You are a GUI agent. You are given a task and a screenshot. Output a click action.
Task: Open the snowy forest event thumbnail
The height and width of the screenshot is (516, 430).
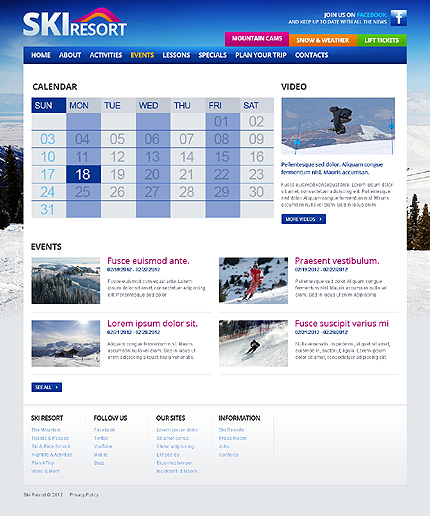coord(66,280)
